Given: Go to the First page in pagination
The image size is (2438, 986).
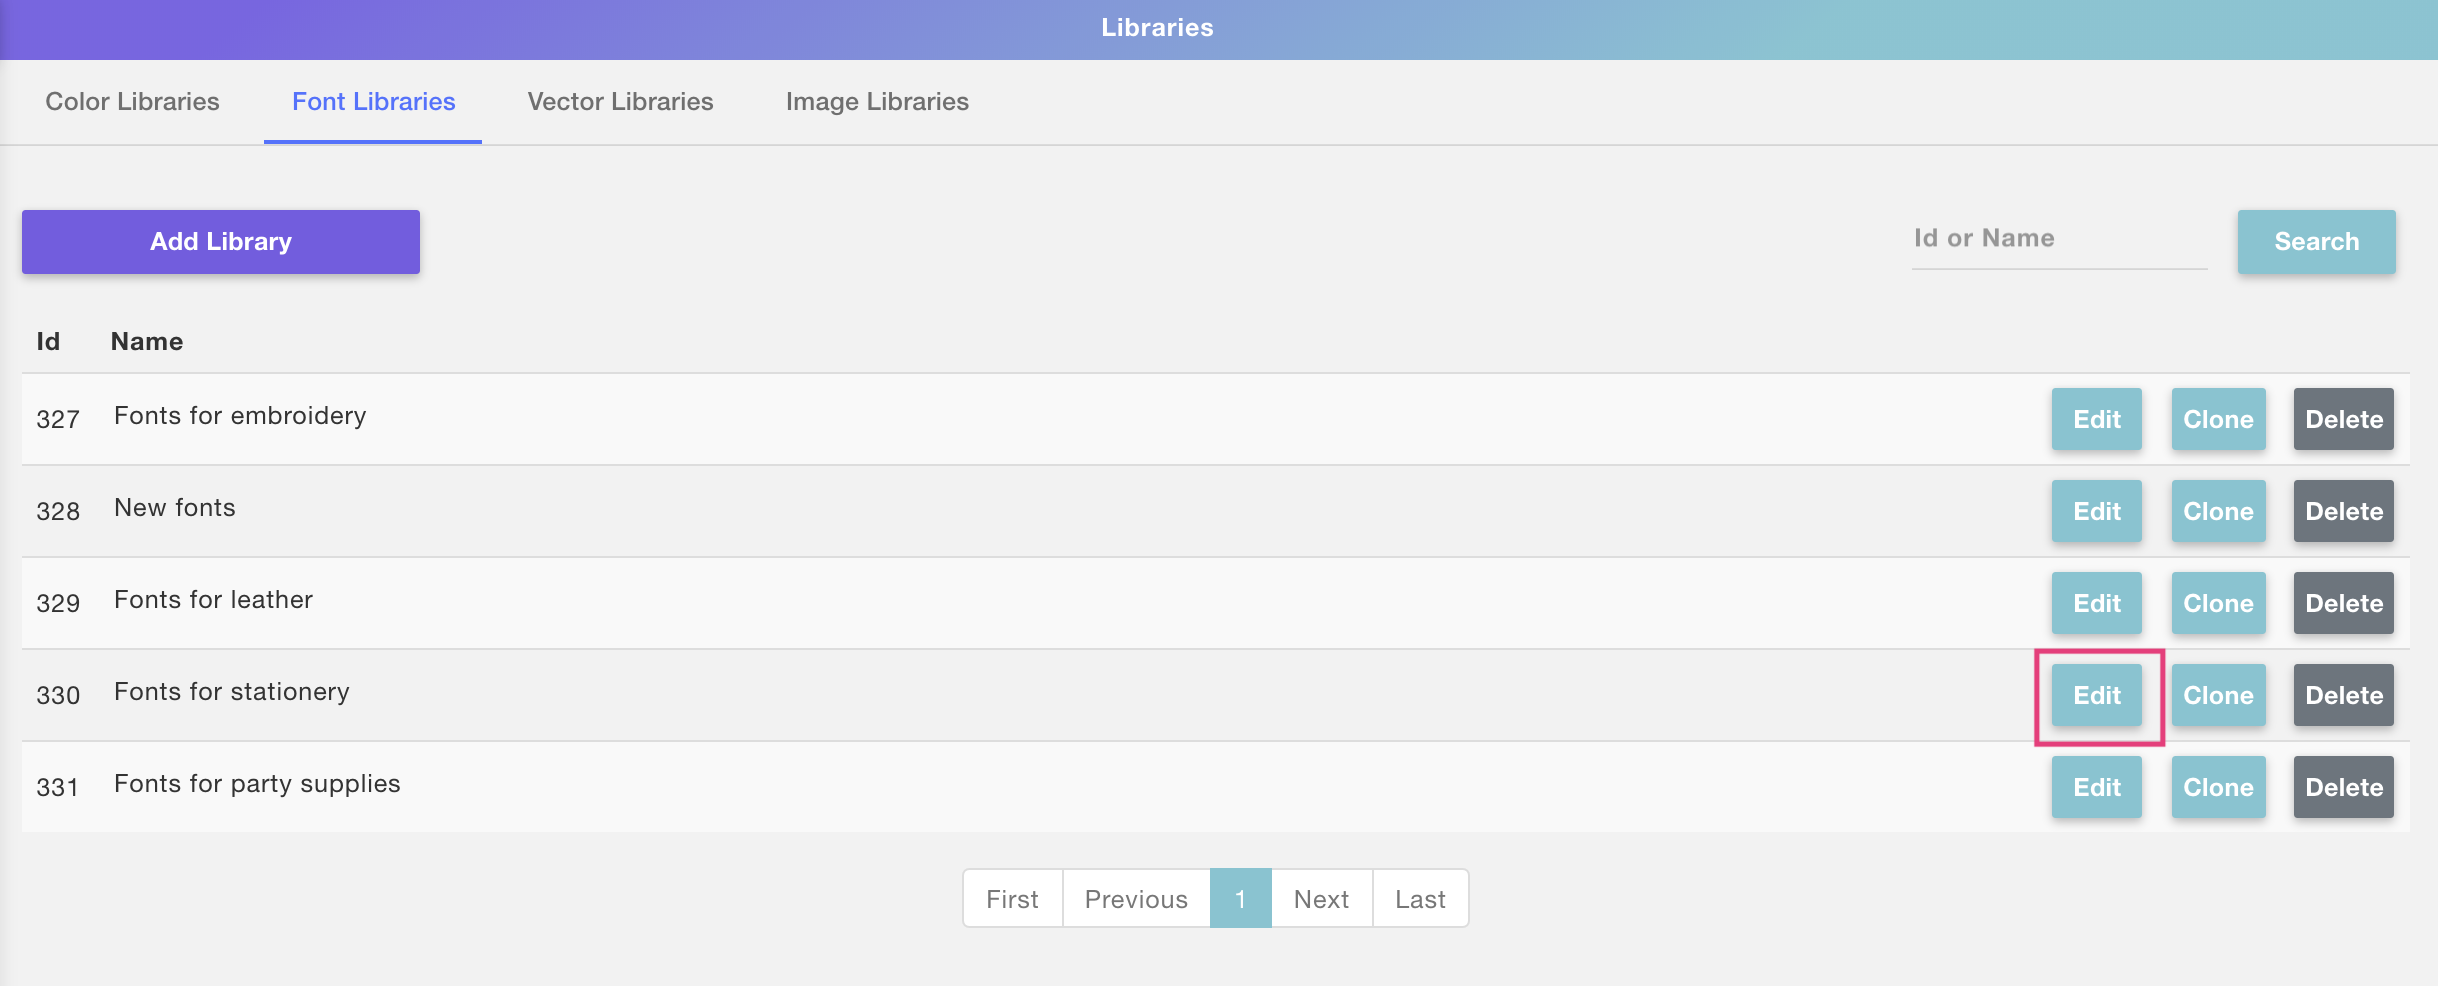Looking at the screenshot, I should point(1012,899).
